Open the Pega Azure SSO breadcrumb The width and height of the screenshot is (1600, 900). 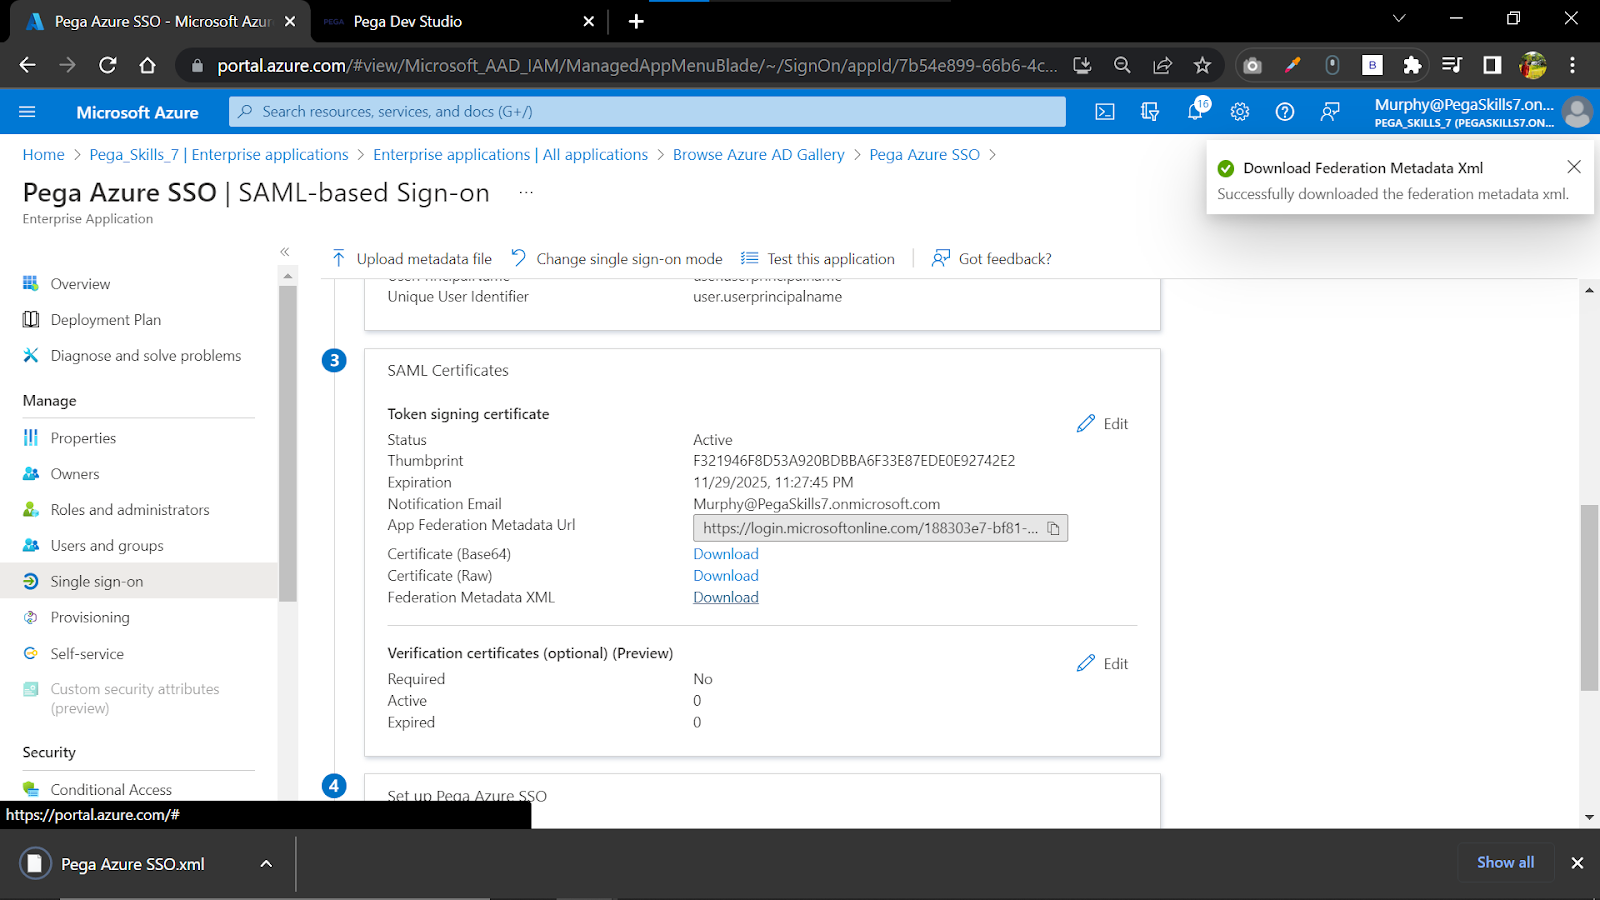click(924, 155)
